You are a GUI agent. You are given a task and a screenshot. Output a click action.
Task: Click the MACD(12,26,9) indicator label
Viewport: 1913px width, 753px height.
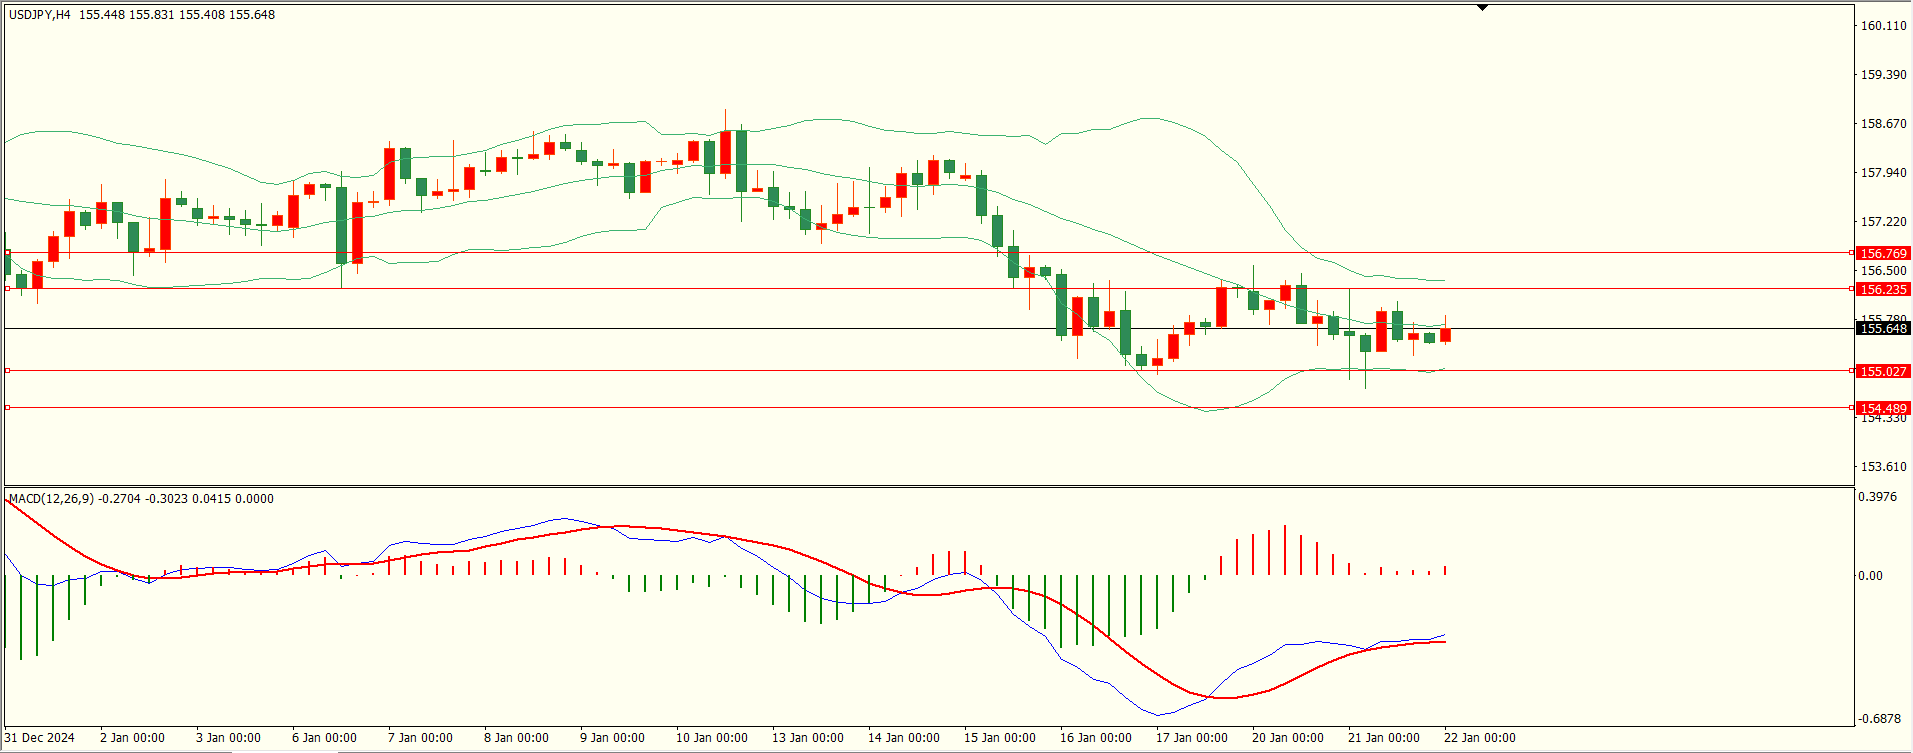(x=51, y=499)
